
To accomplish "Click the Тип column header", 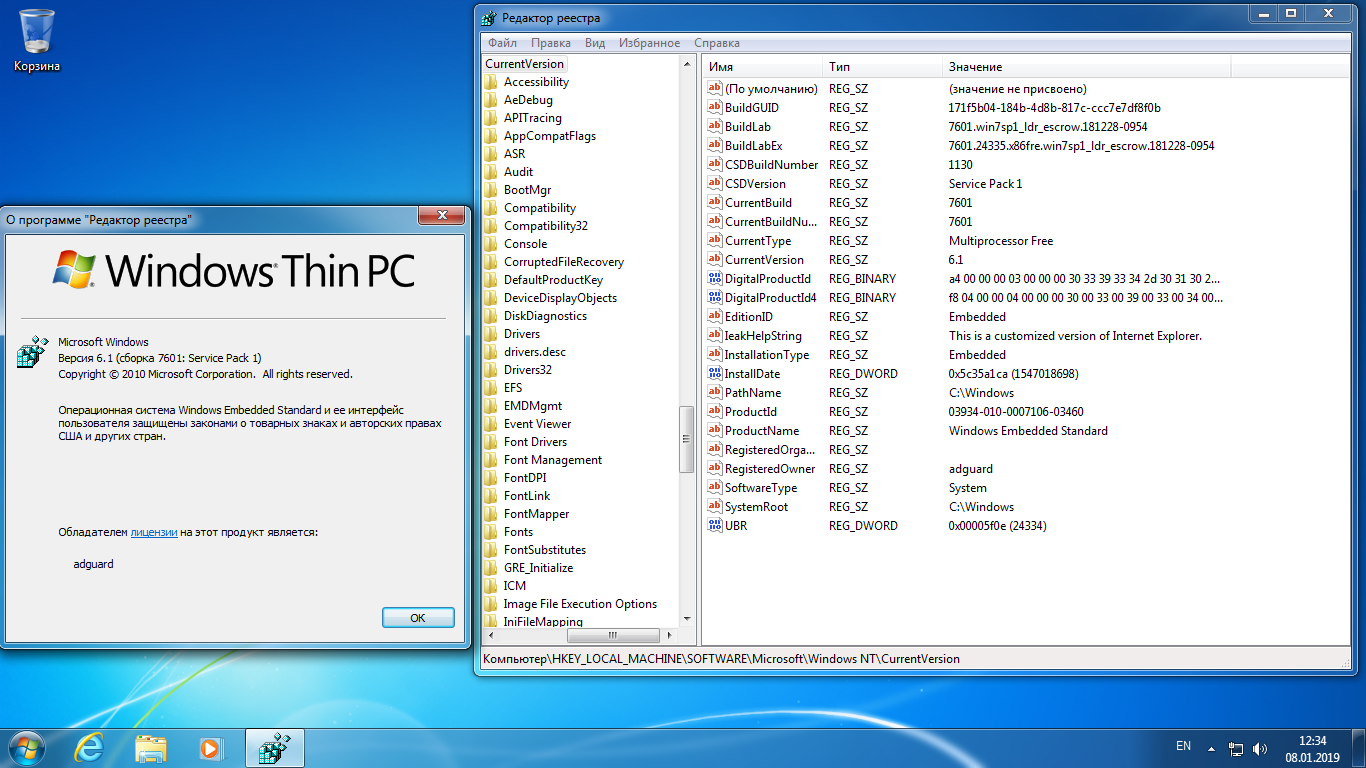I will (x=882, y=66).
